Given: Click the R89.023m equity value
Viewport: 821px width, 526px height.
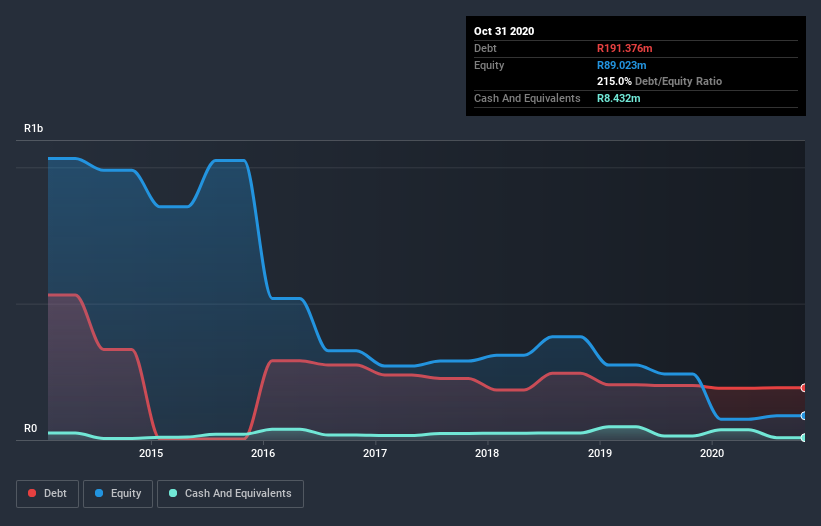Looking at the screenshot, I should click(622, 65).
